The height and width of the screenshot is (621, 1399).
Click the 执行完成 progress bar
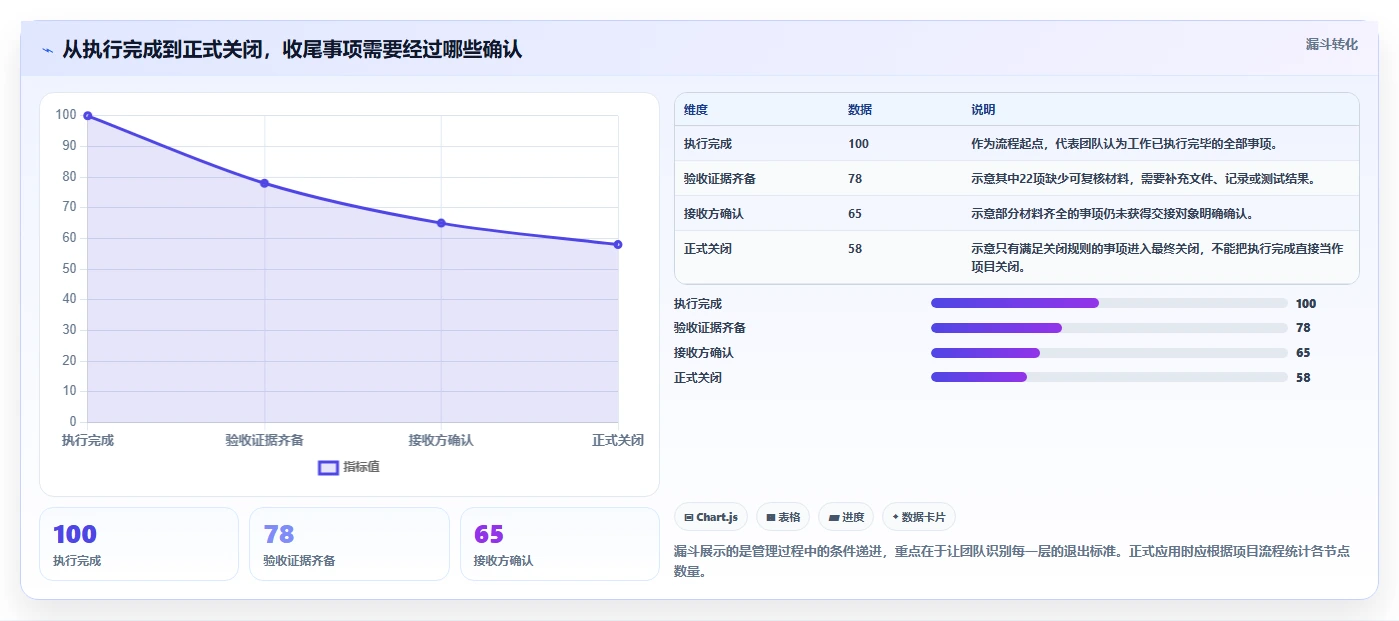[x=1109, y=303]
